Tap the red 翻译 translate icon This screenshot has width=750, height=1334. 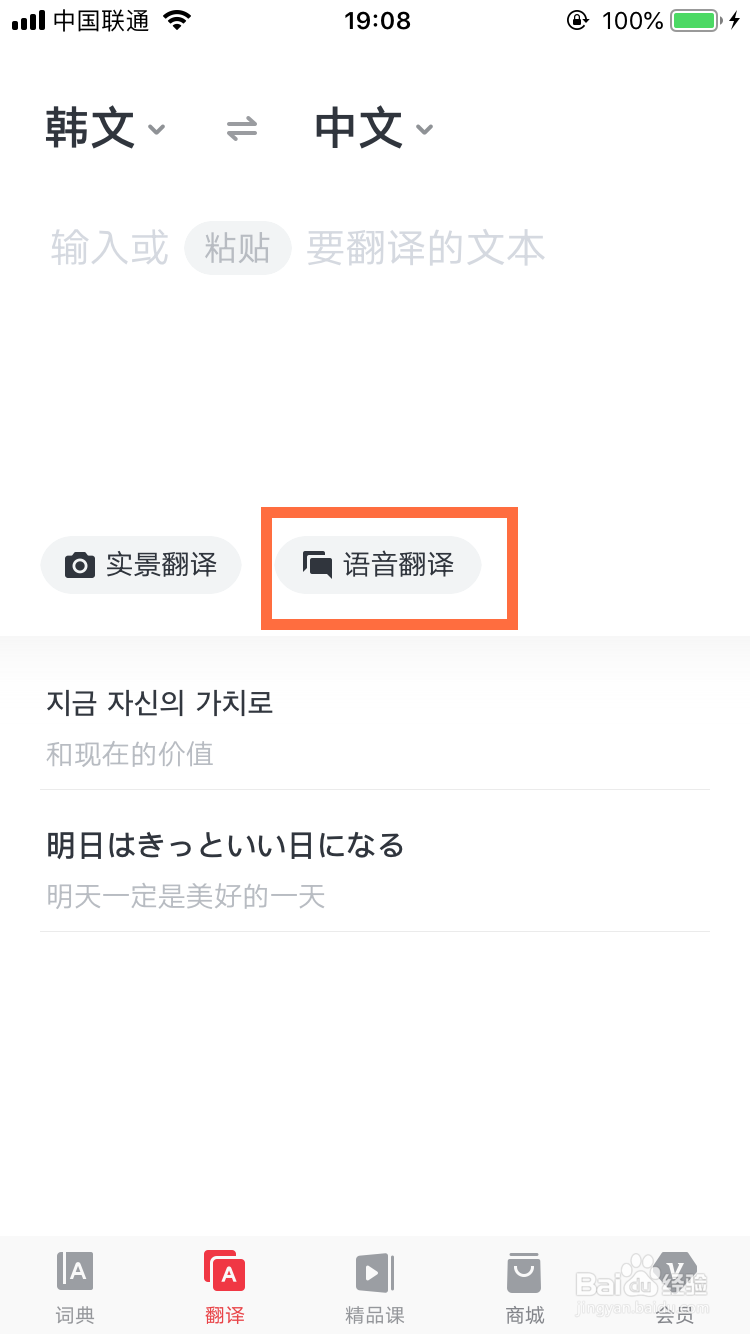tap(225, 1271)
